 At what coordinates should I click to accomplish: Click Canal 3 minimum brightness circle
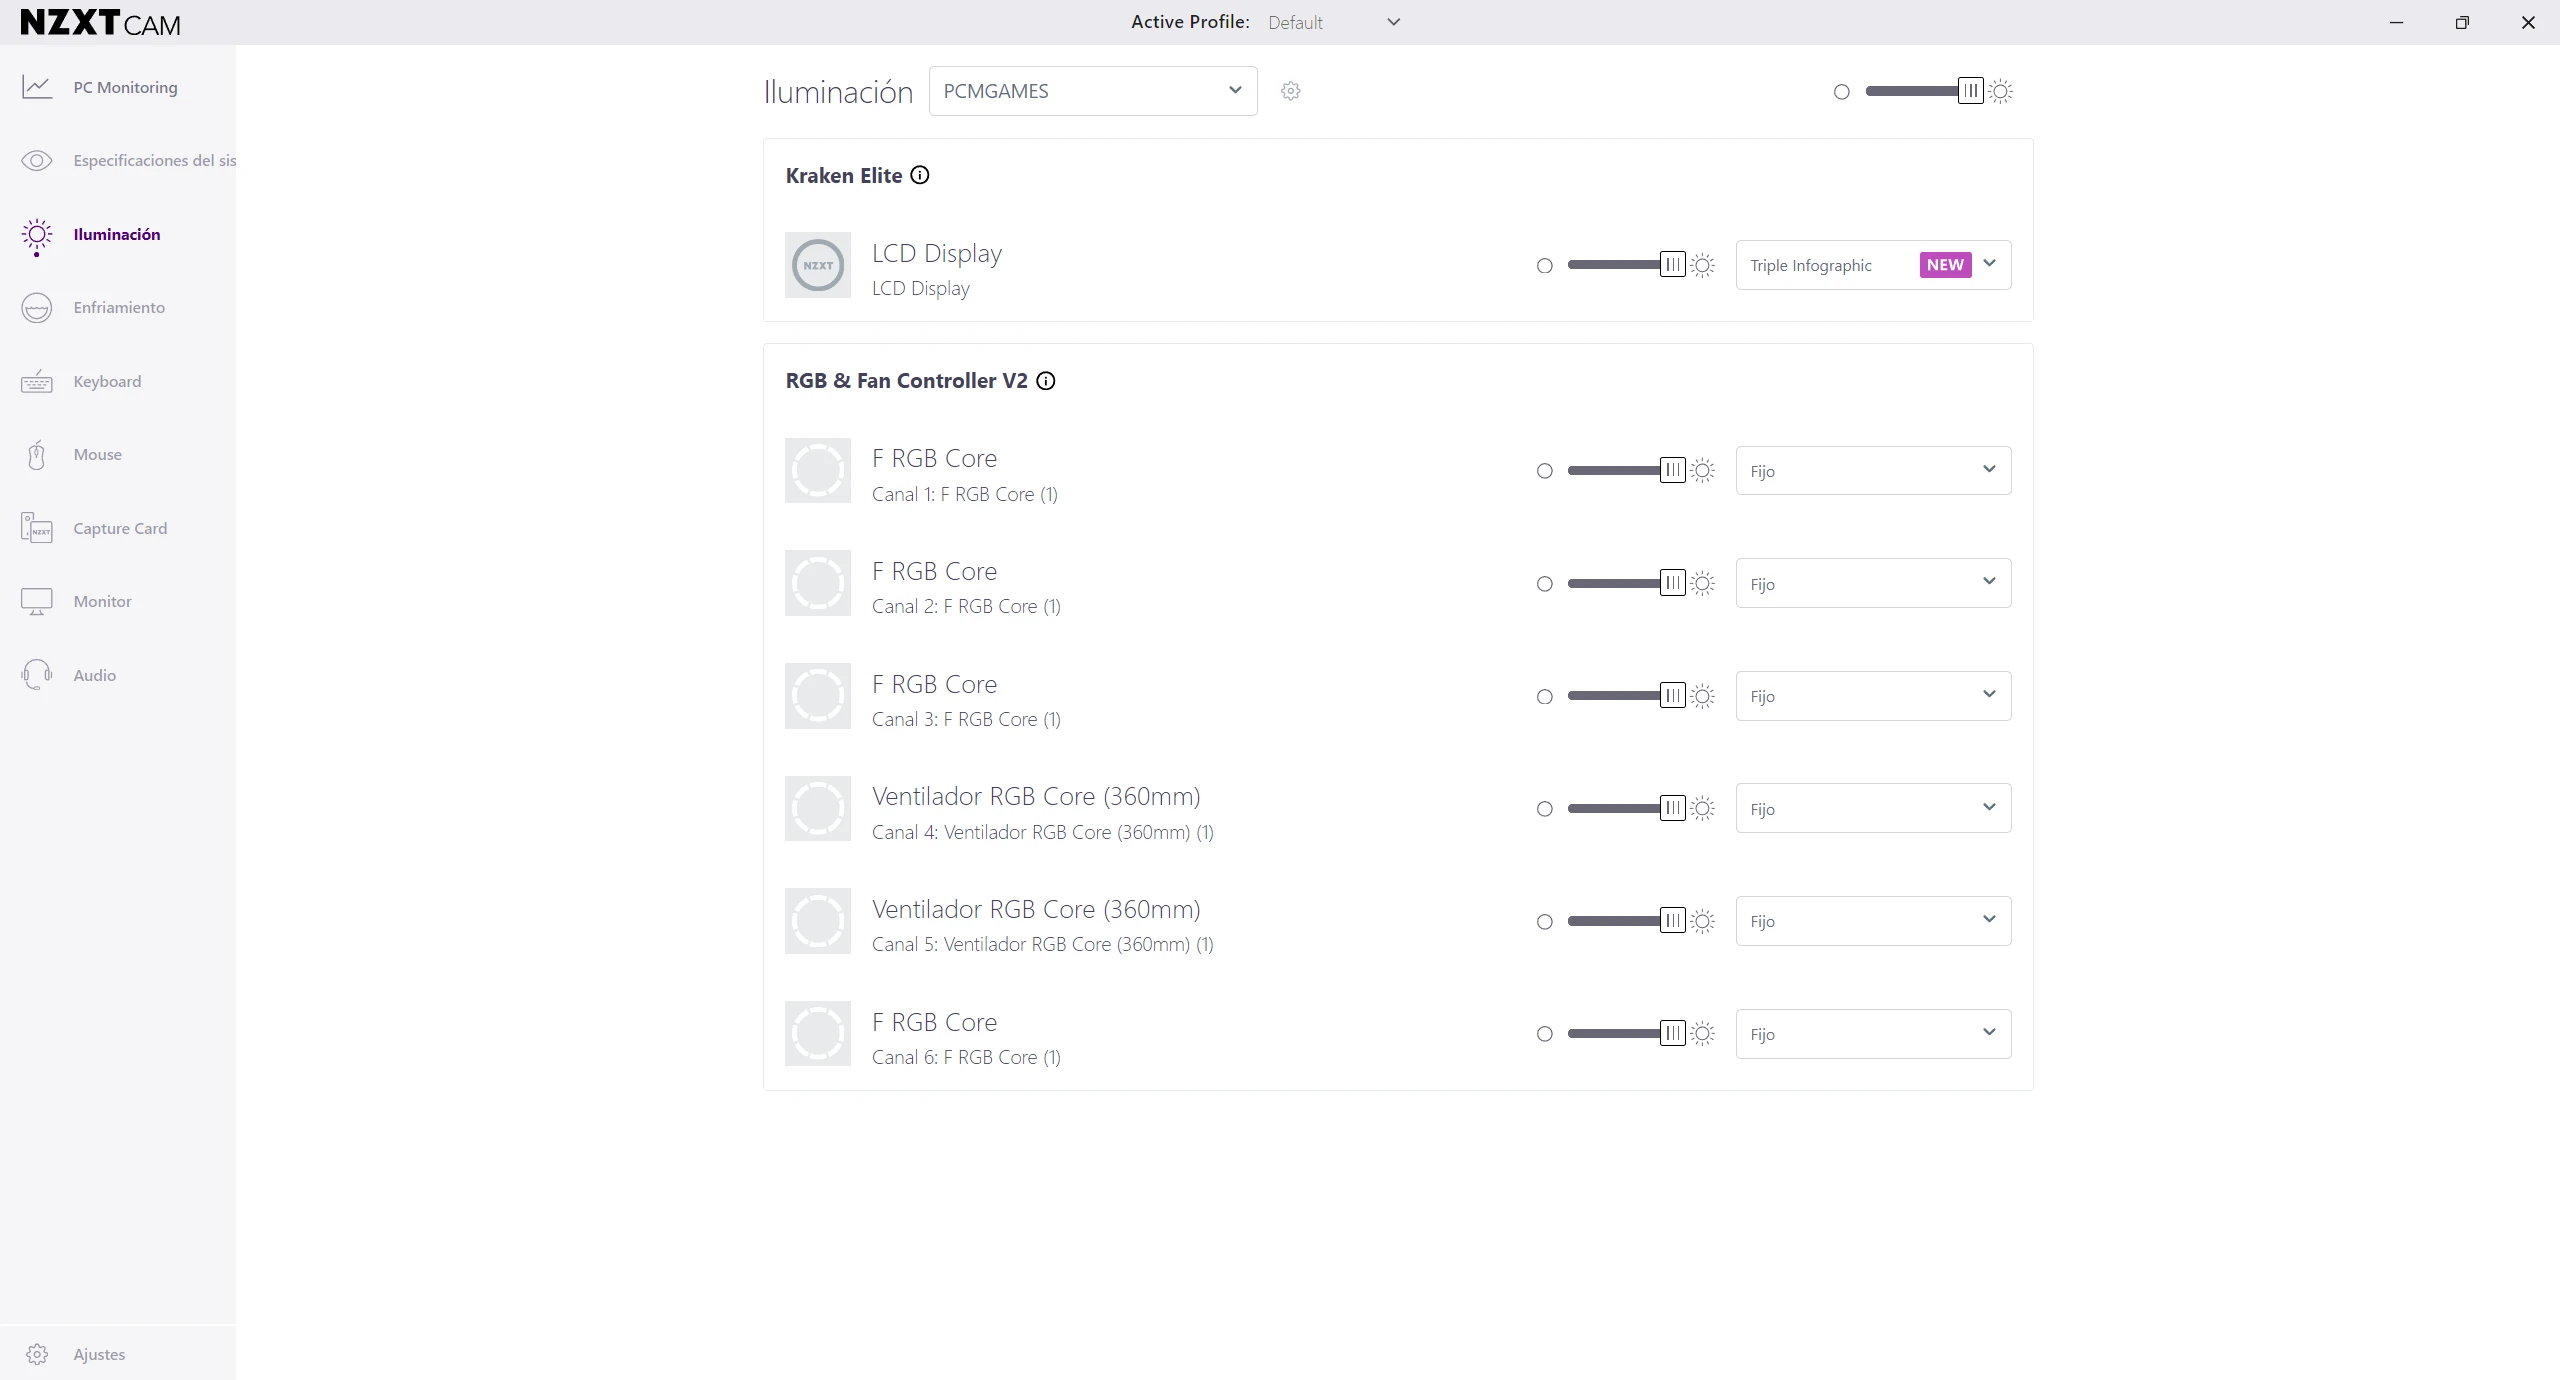1545,697
